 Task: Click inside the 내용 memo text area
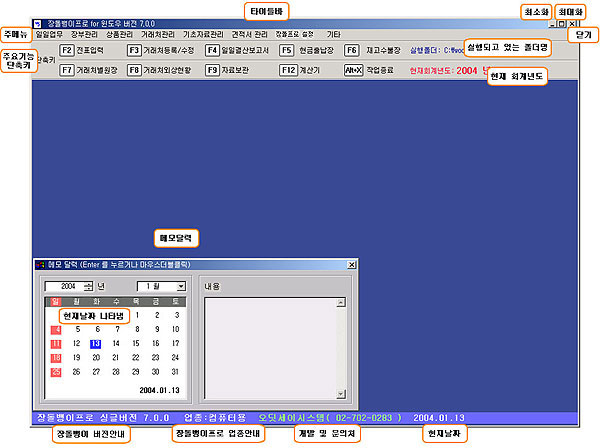click(x=271, y=348)
